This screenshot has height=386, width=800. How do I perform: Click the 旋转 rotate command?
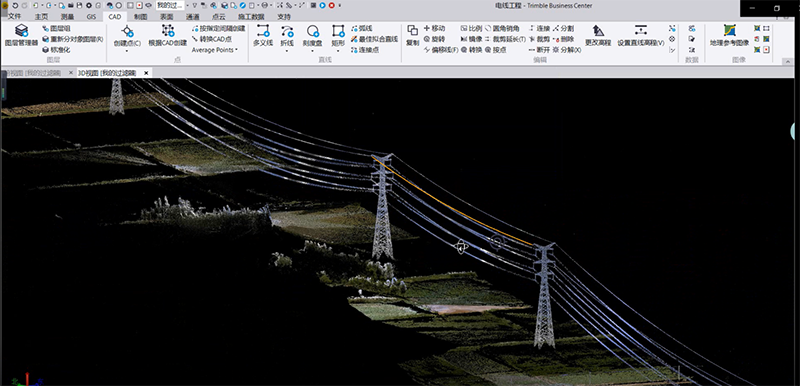tap(434, 39)
